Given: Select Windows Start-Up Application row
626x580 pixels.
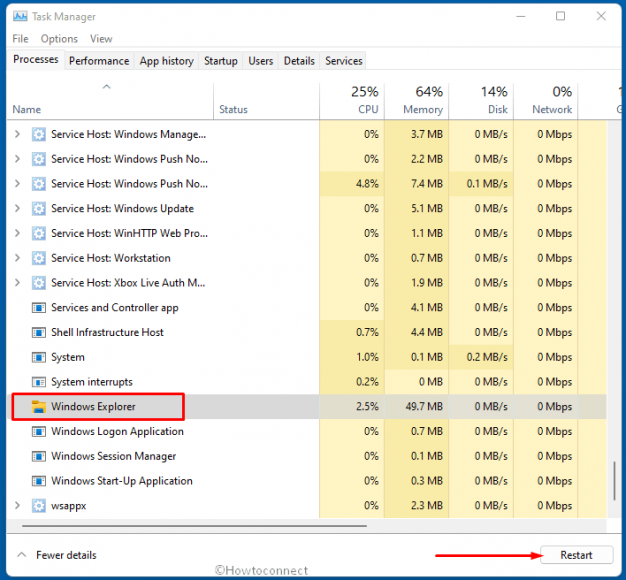Looking at the screenshot, I should click(x=306, y=481).
